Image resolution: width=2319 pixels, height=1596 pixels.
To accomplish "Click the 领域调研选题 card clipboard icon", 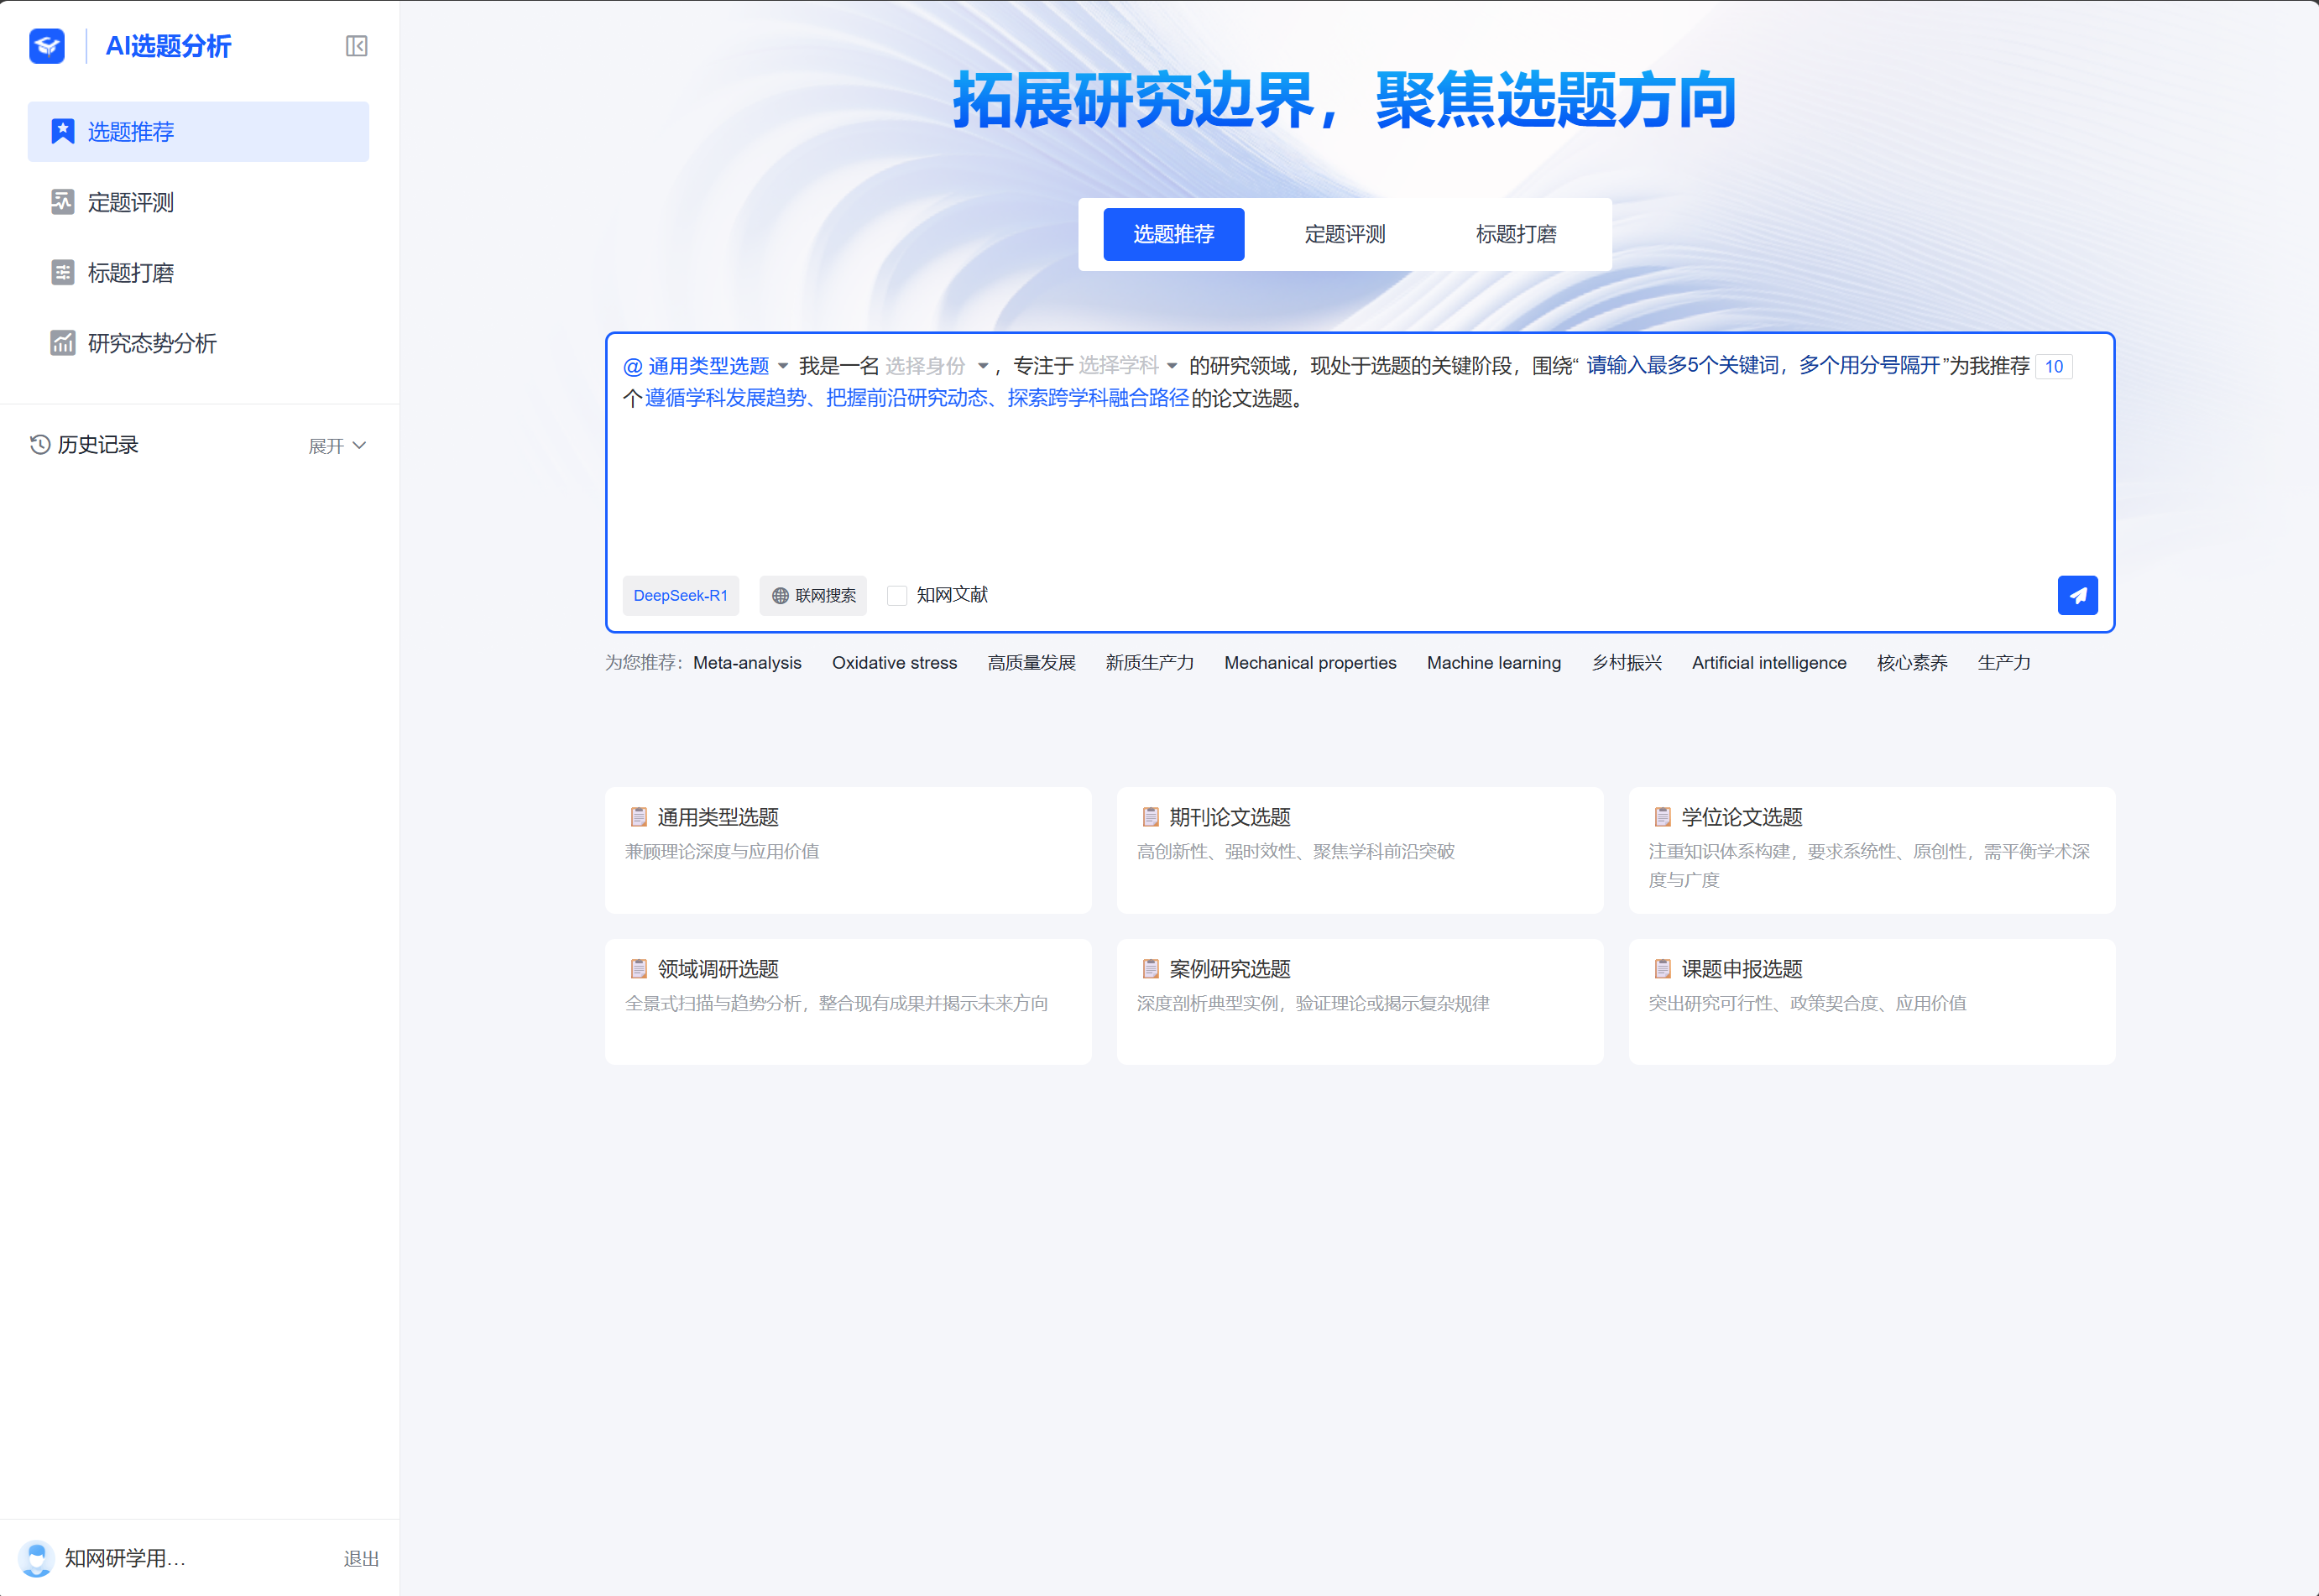I will click(x=638, y=968).
